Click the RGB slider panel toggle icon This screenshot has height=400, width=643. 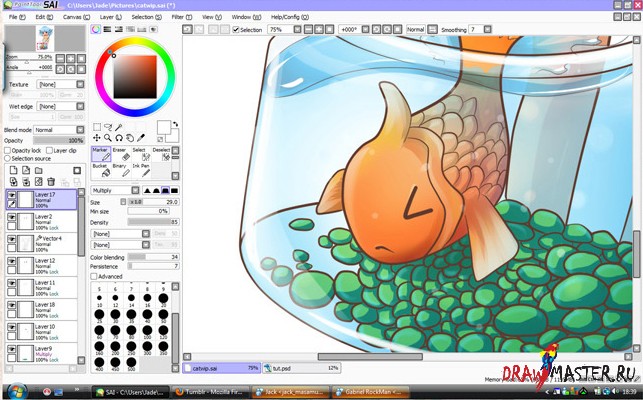(107, 29)
